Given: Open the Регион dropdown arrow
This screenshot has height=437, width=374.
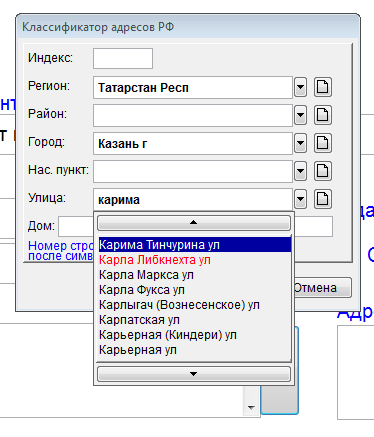Looking at the screenshot, I should point(300,87).
